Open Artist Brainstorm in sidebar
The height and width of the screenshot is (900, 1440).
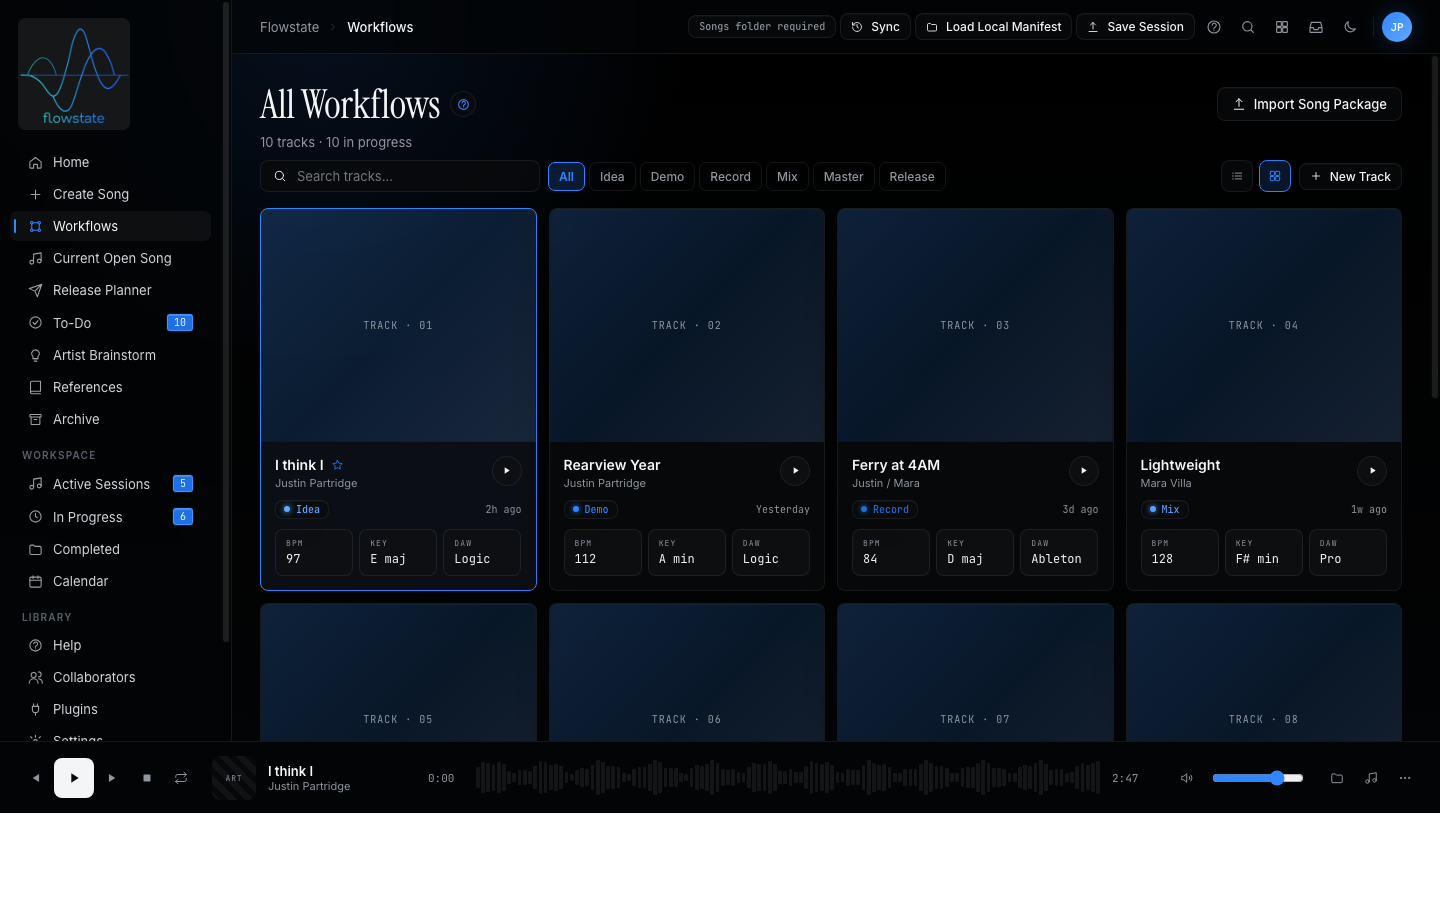point(111,355)
